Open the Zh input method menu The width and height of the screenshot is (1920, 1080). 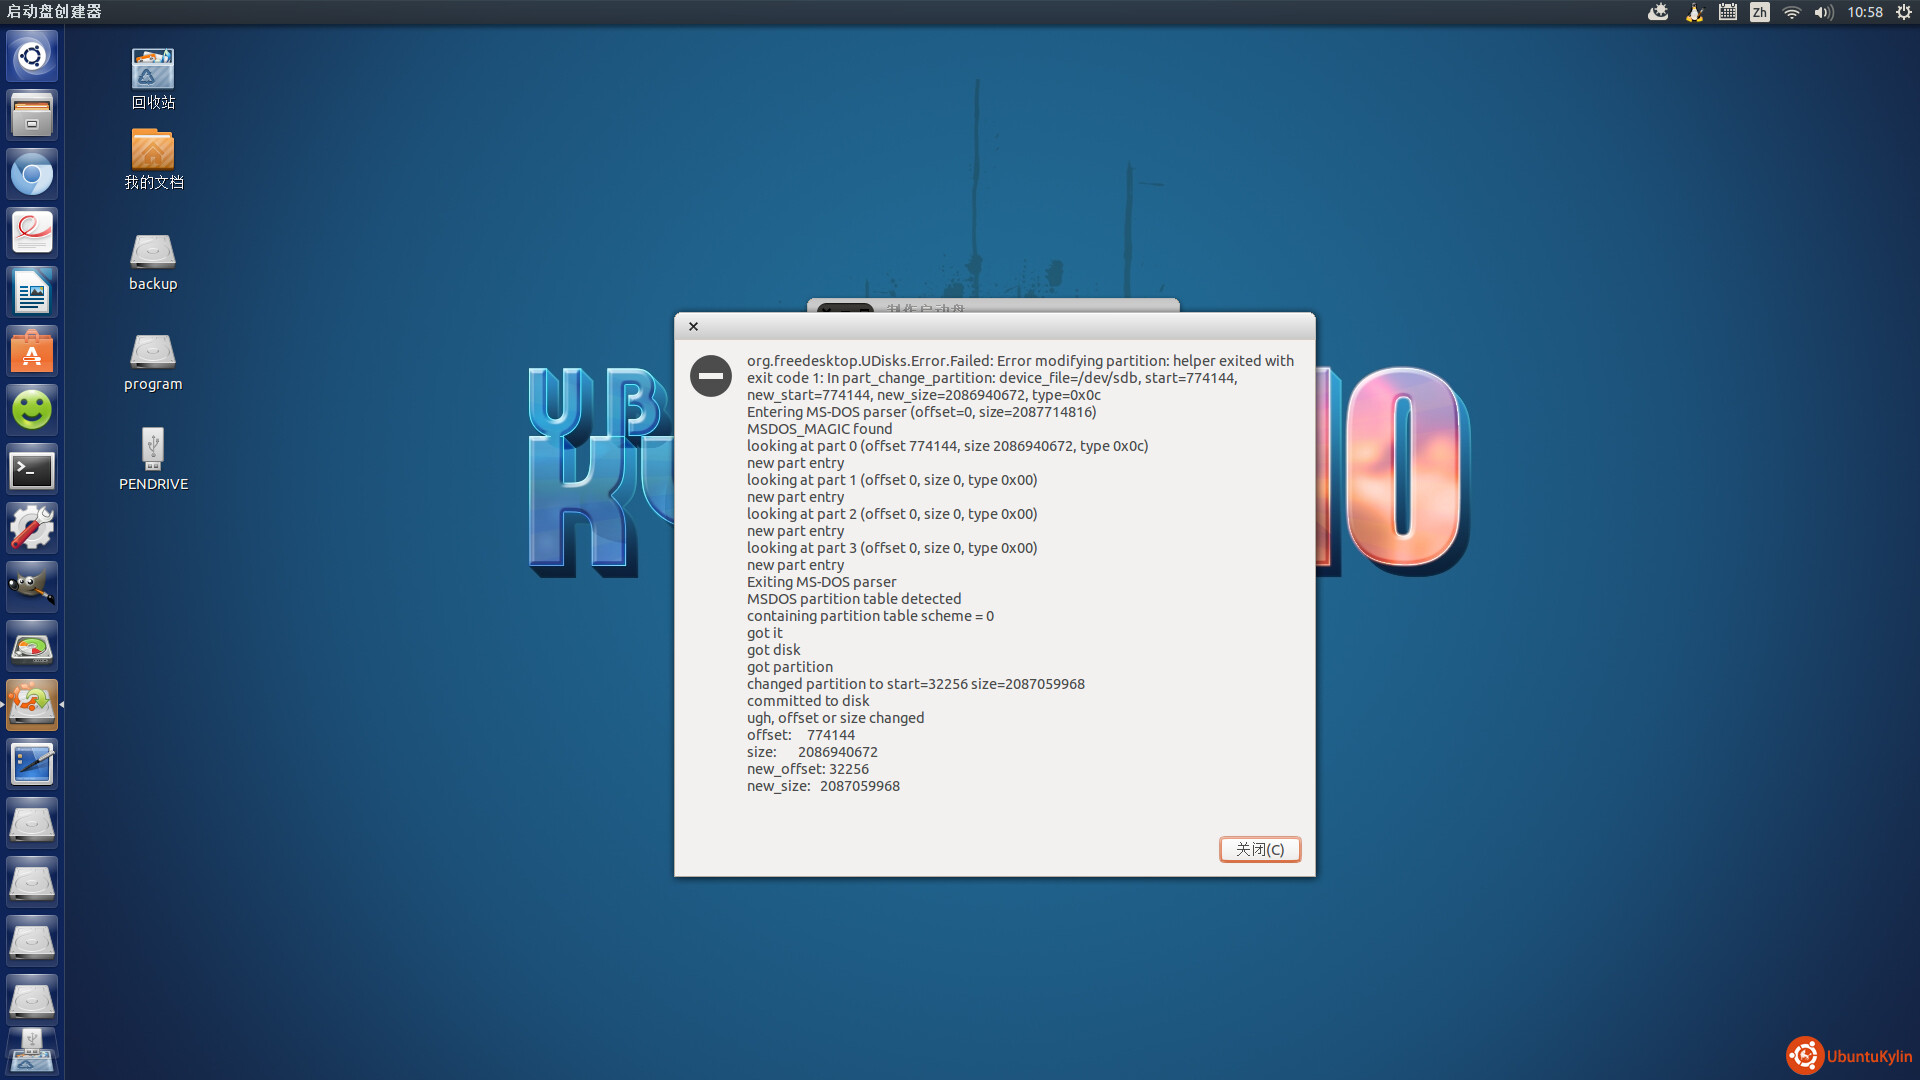click(1760, 12)
